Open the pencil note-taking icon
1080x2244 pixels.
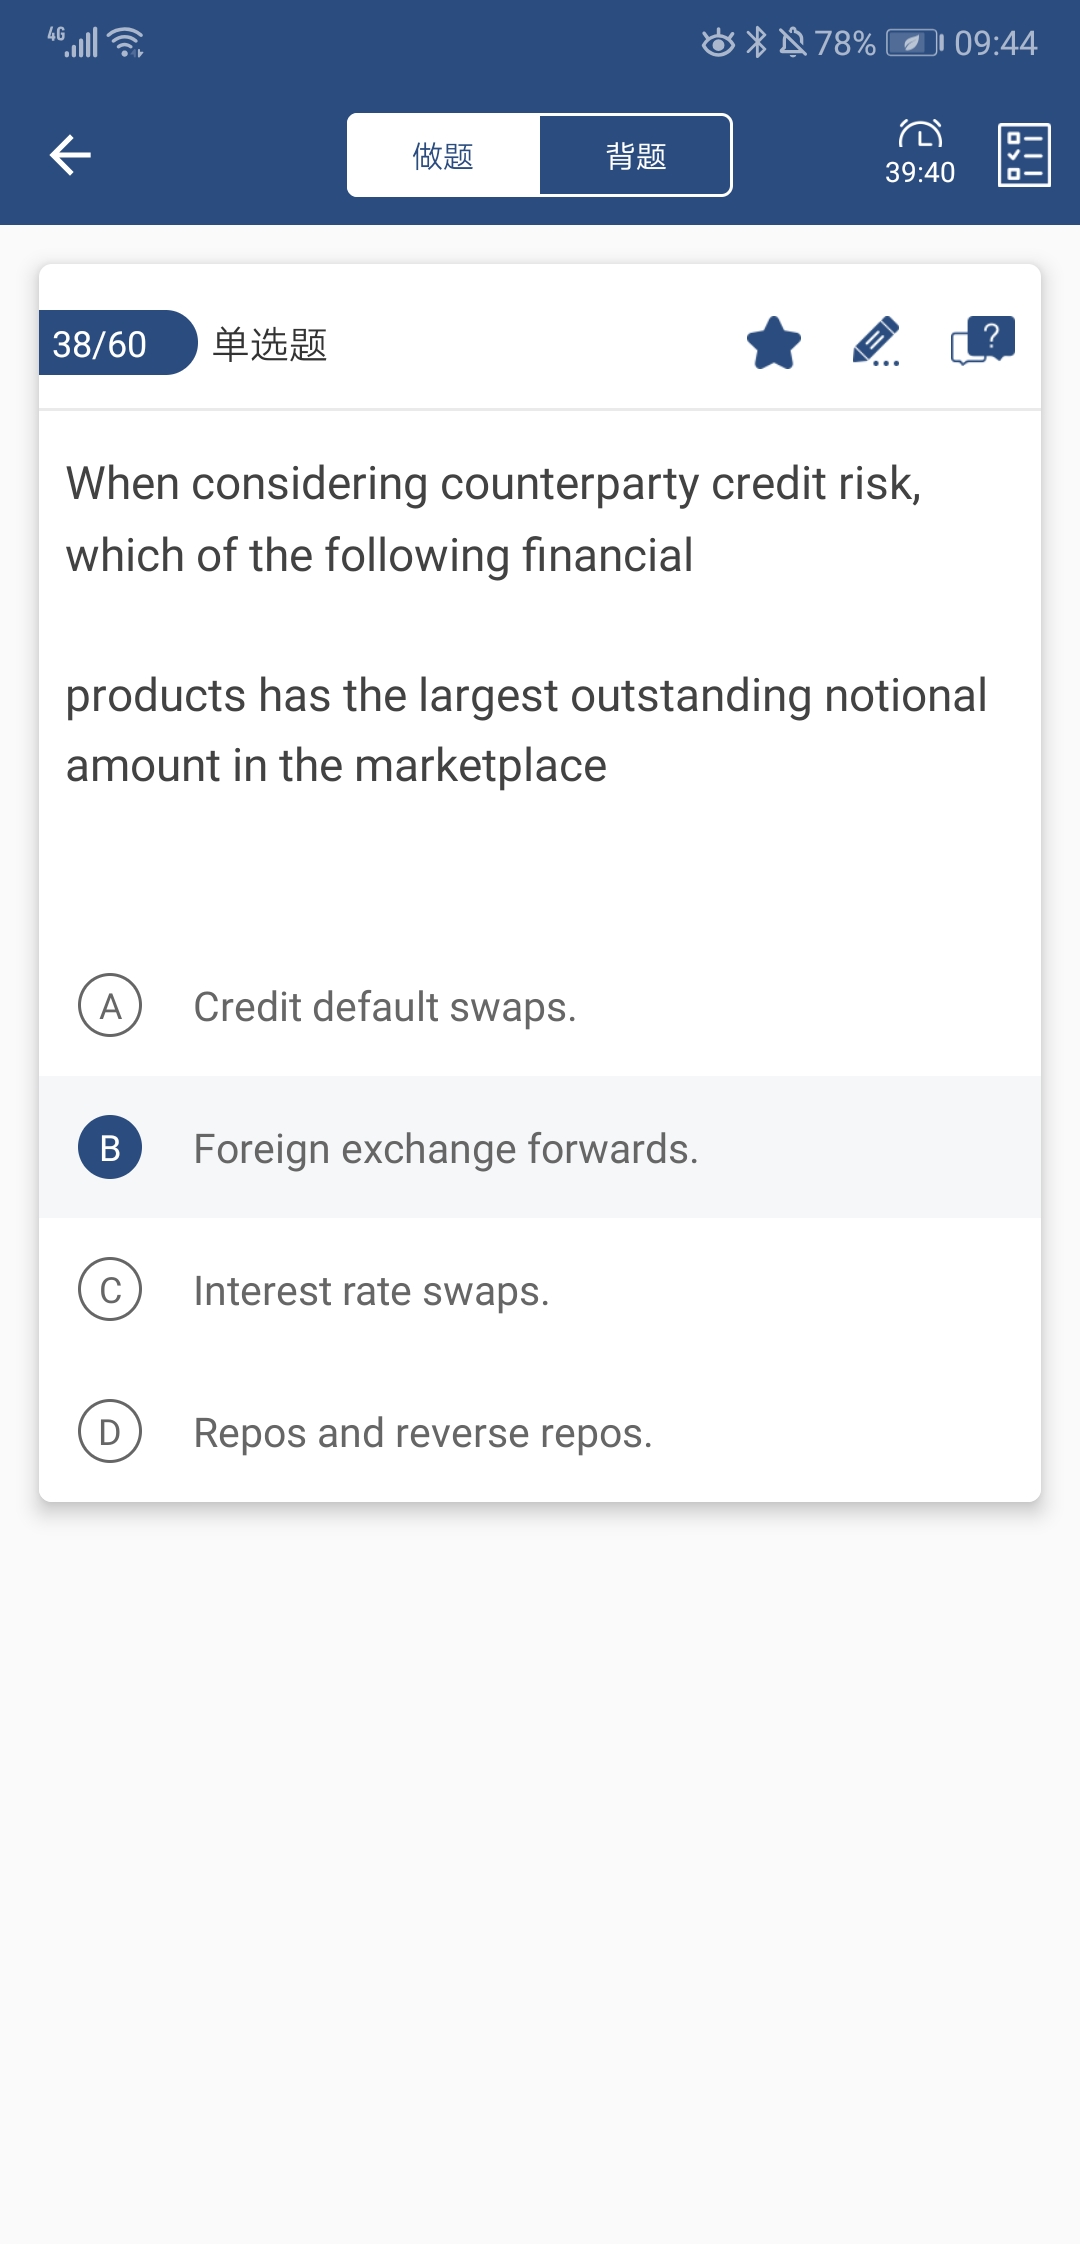pyautogui.click(x=877, y=343)
